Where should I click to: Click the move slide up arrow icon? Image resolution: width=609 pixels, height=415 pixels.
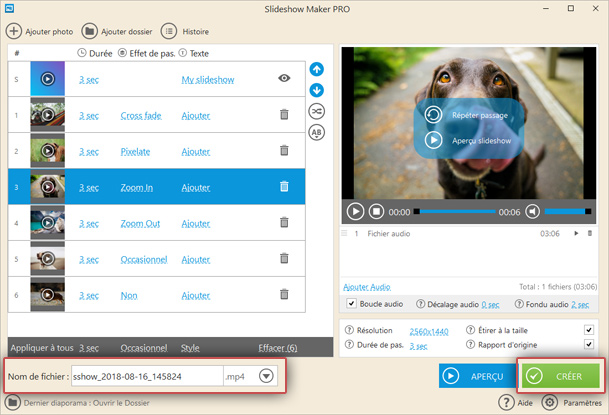pos(317,69)
